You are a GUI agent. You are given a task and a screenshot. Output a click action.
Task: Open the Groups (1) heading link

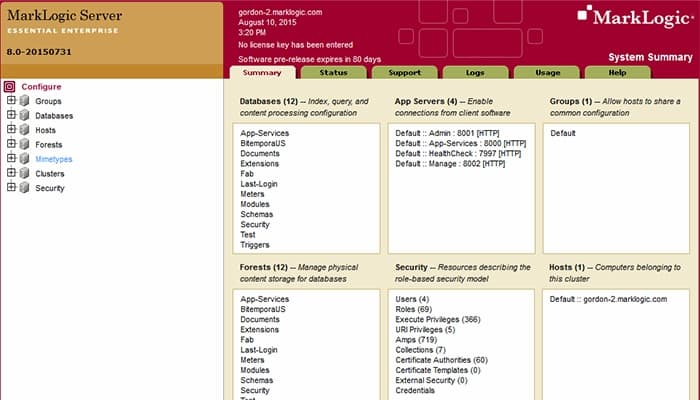pos(571,101)
